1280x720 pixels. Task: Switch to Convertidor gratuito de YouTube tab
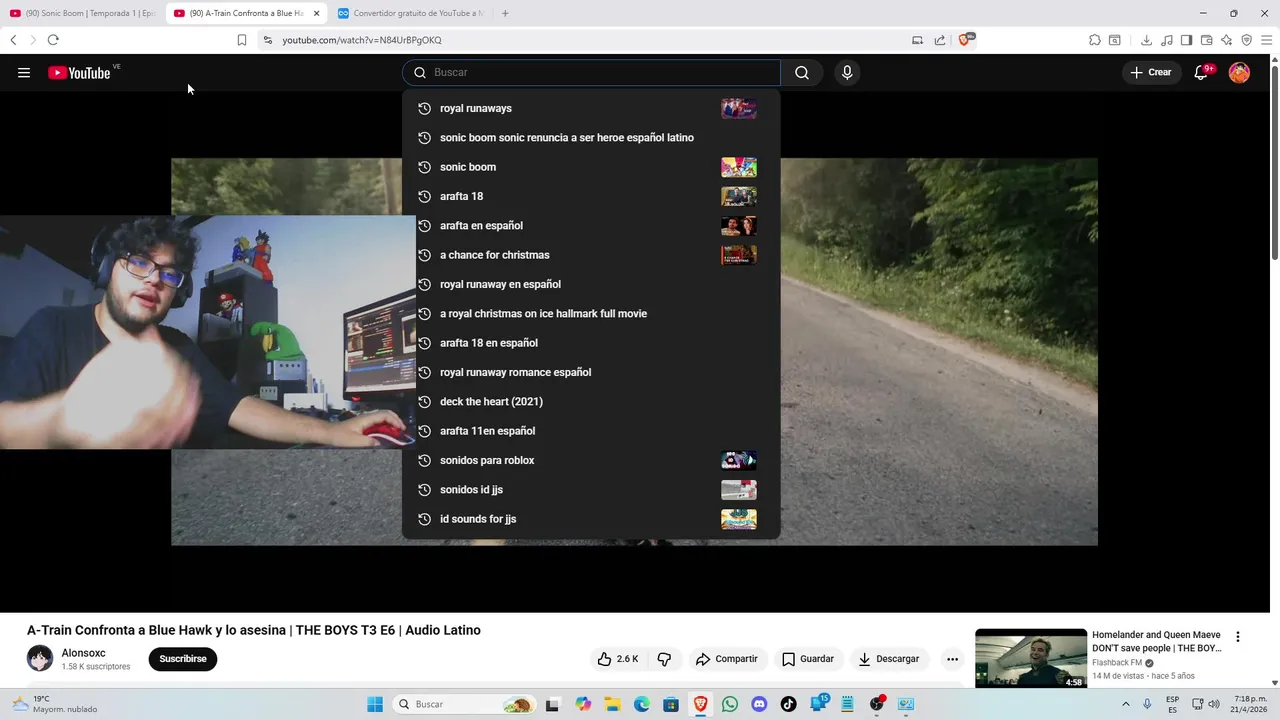410,13
